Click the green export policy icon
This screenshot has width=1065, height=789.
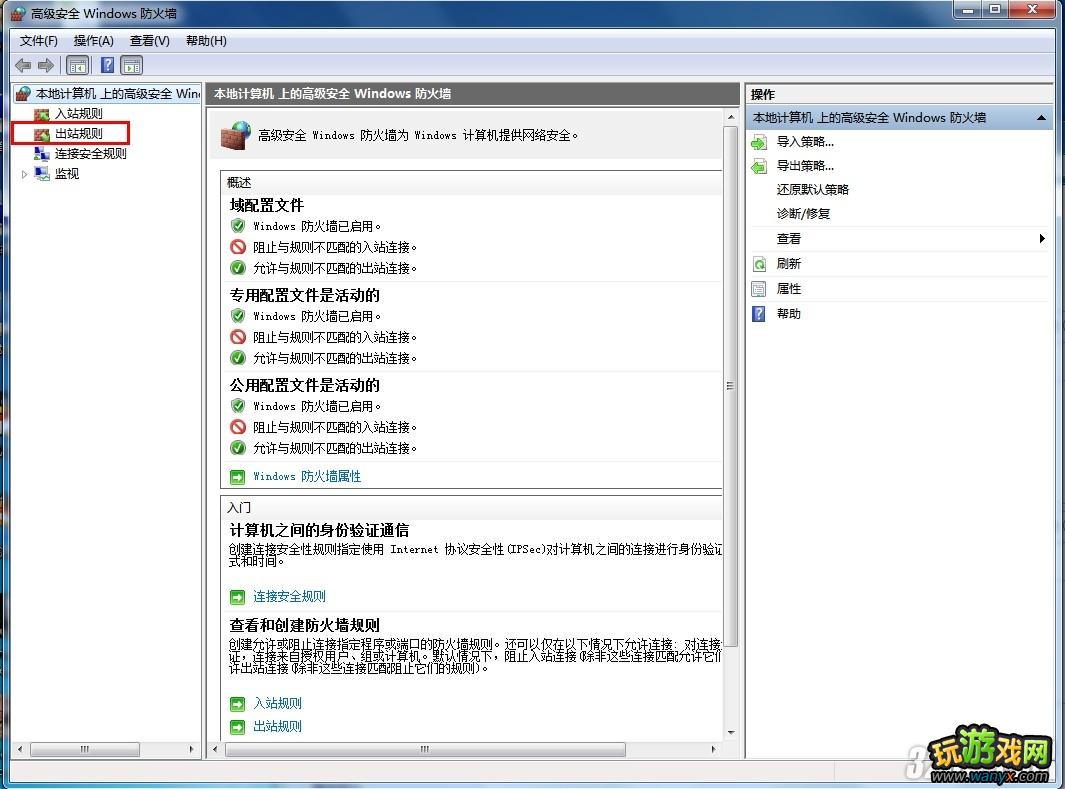point(759,166)
